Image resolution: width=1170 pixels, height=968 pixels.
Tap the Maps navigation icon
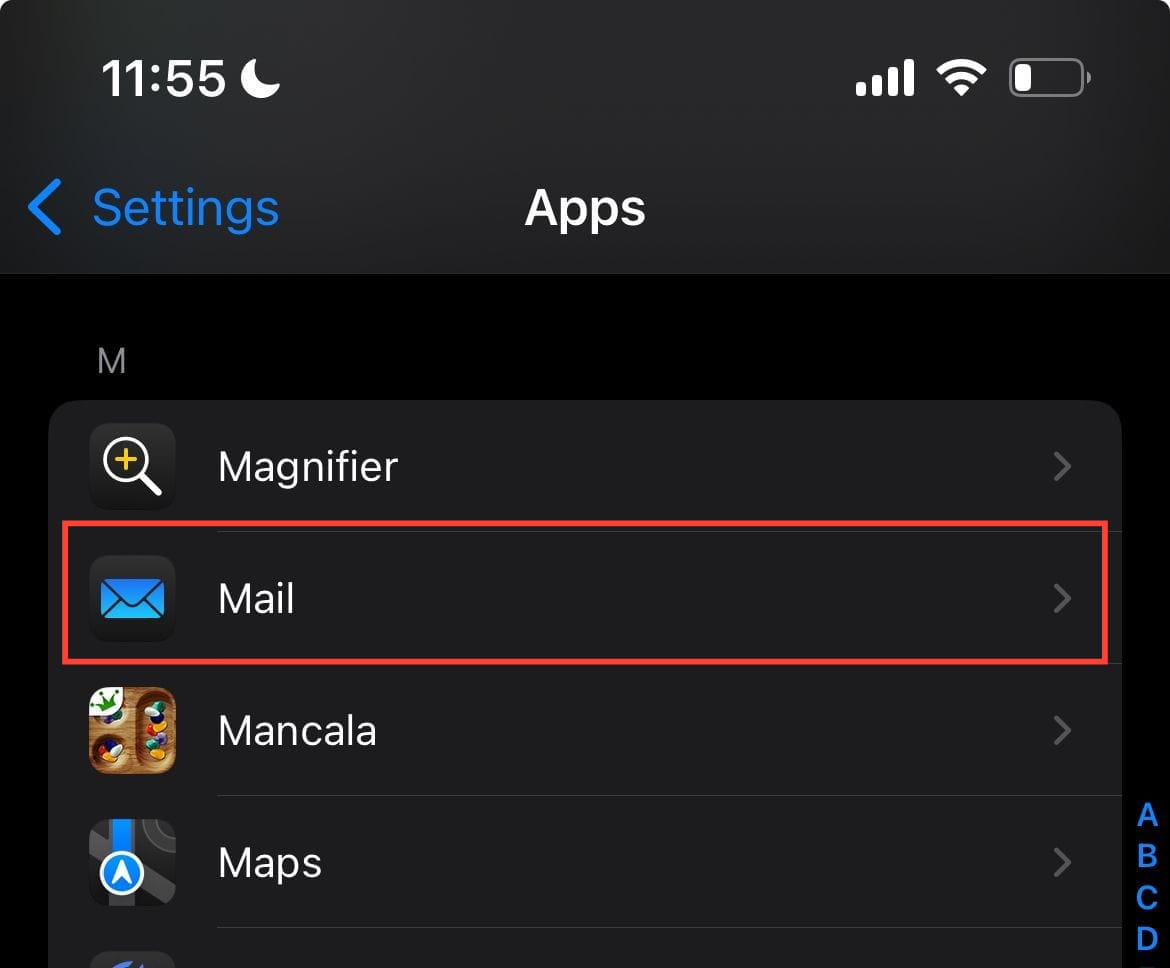pyautogui.click(x=132, y=863)
